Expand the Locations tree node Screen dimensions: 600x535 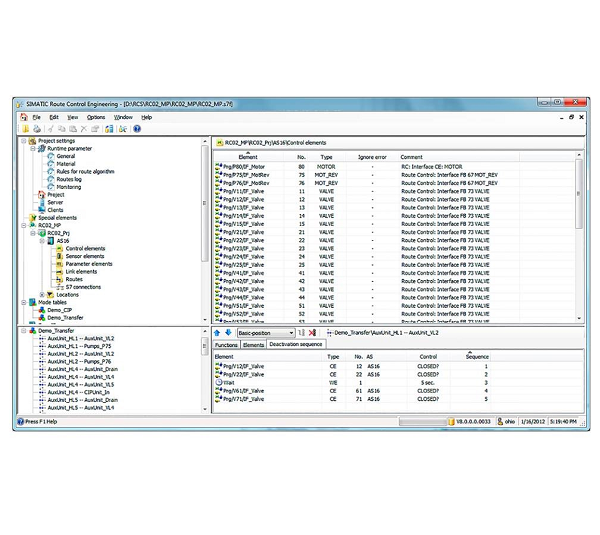pos(42,295)
